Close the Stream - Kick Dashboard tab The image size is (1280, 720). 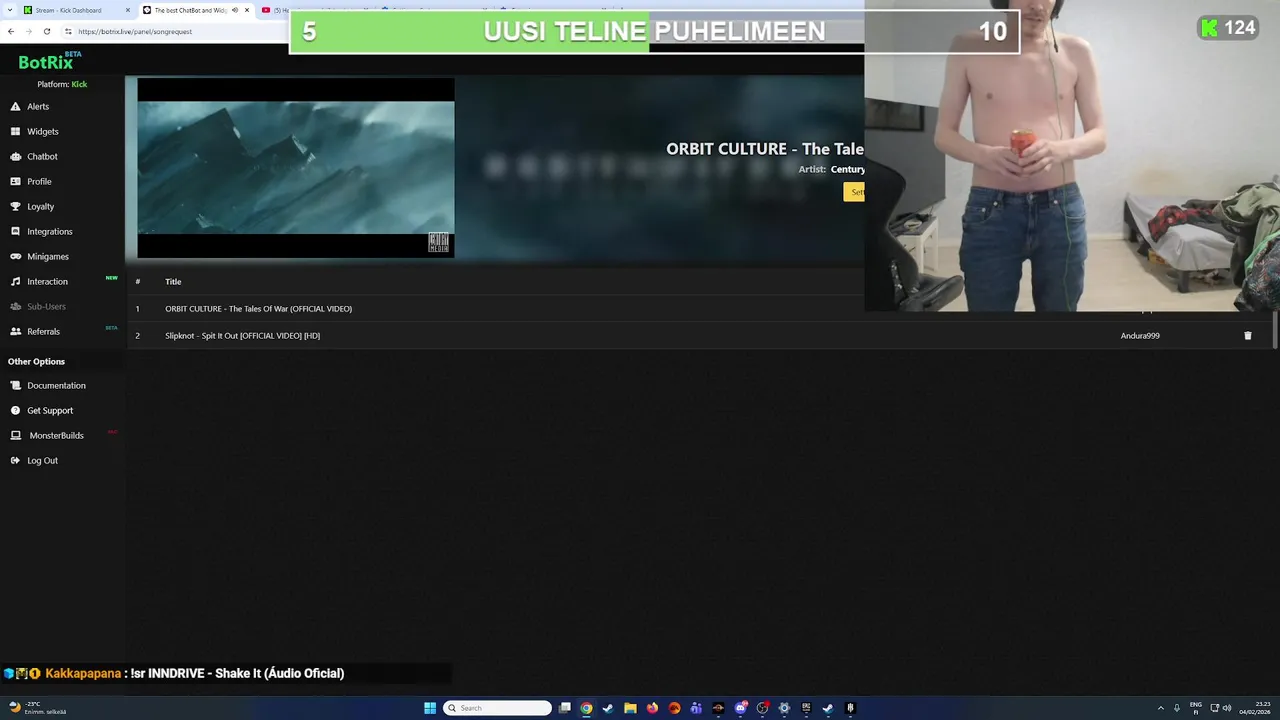(128, 10)
